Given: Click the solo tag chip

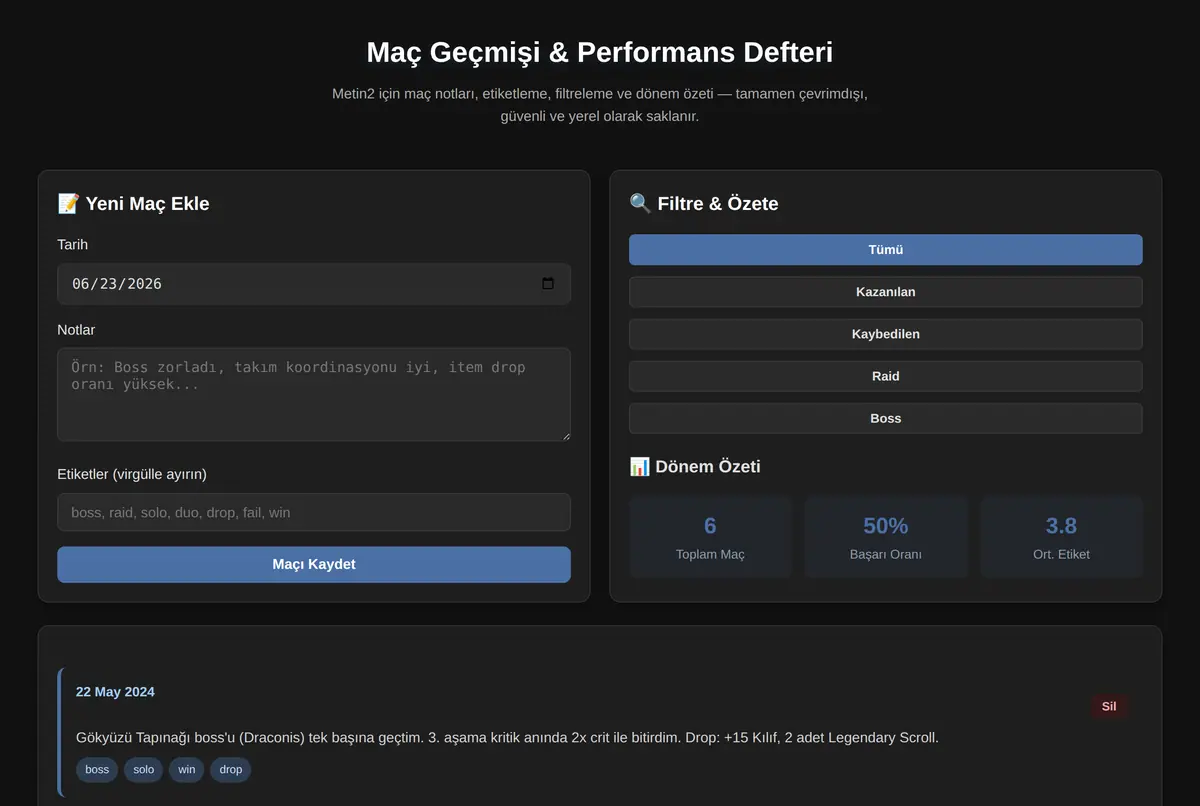Looking at the screenshot, I should [x=144, y=769].
